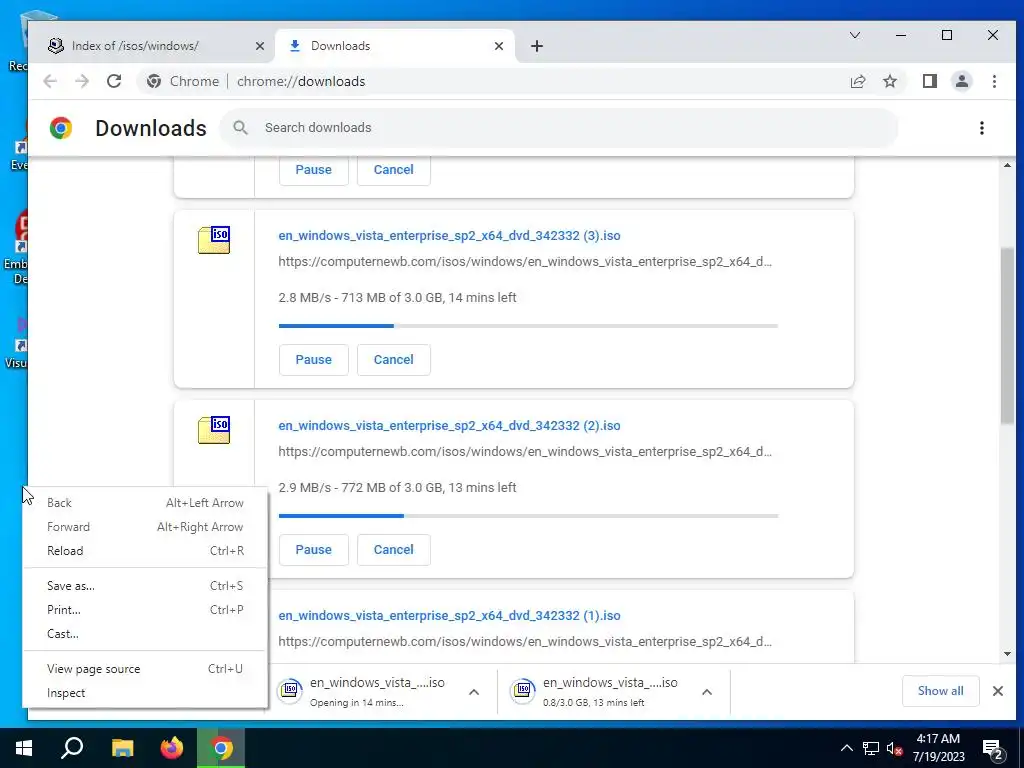Image resolution: width=1024 pixels, height=768 pixels.
Task: Click Show all on download shelf
Action: click(x=940, y=691)
